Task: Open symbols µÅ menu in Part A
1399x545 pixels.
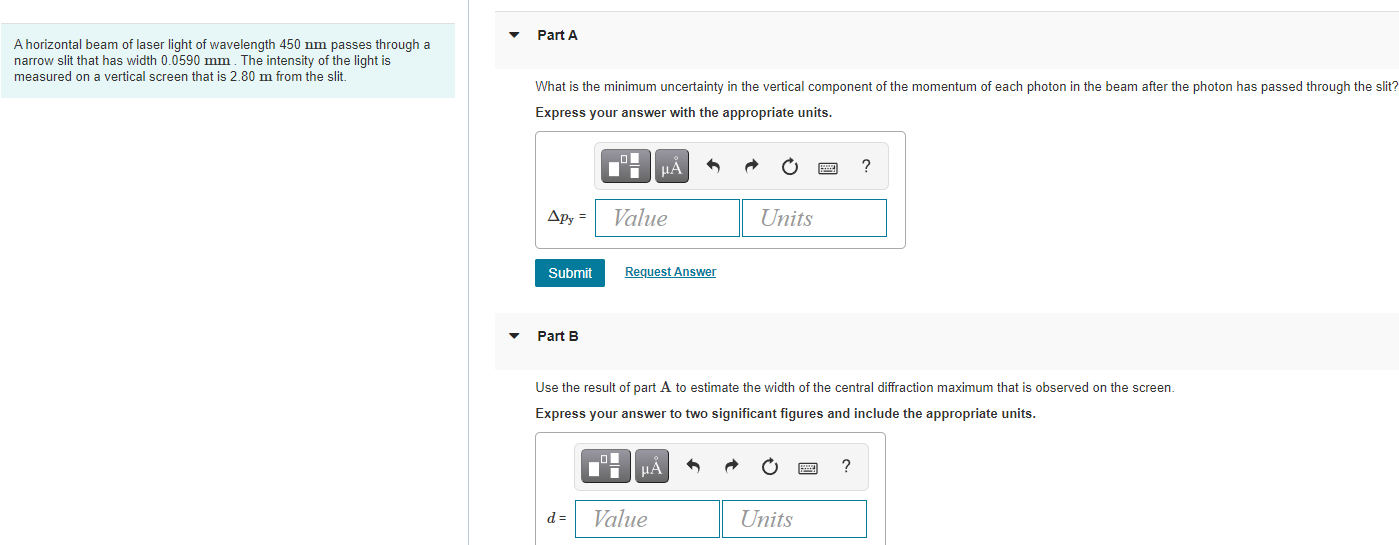Action: coord(671,167)
